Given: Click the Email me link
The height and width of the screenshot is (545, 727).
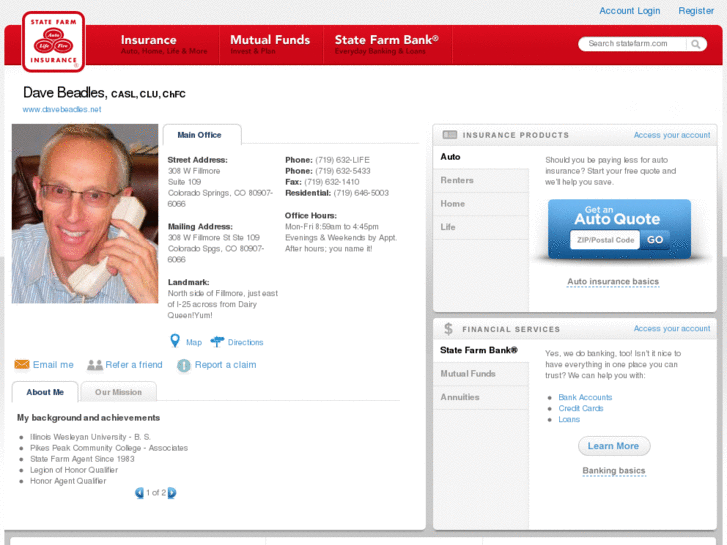Looking at the screenshot, I should point(53,365).
